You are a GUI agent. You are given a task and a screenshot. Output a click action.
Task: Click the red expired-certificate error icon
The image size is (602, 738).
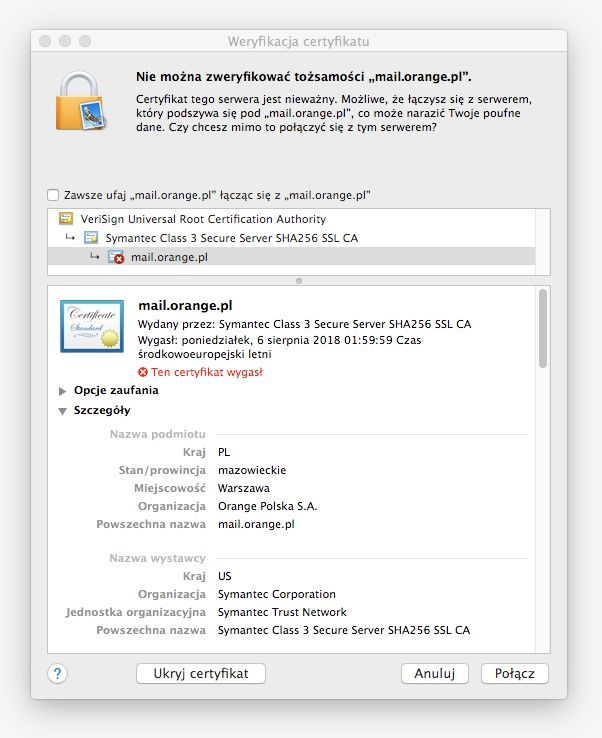pyautogui.click(x=143, y=372)
